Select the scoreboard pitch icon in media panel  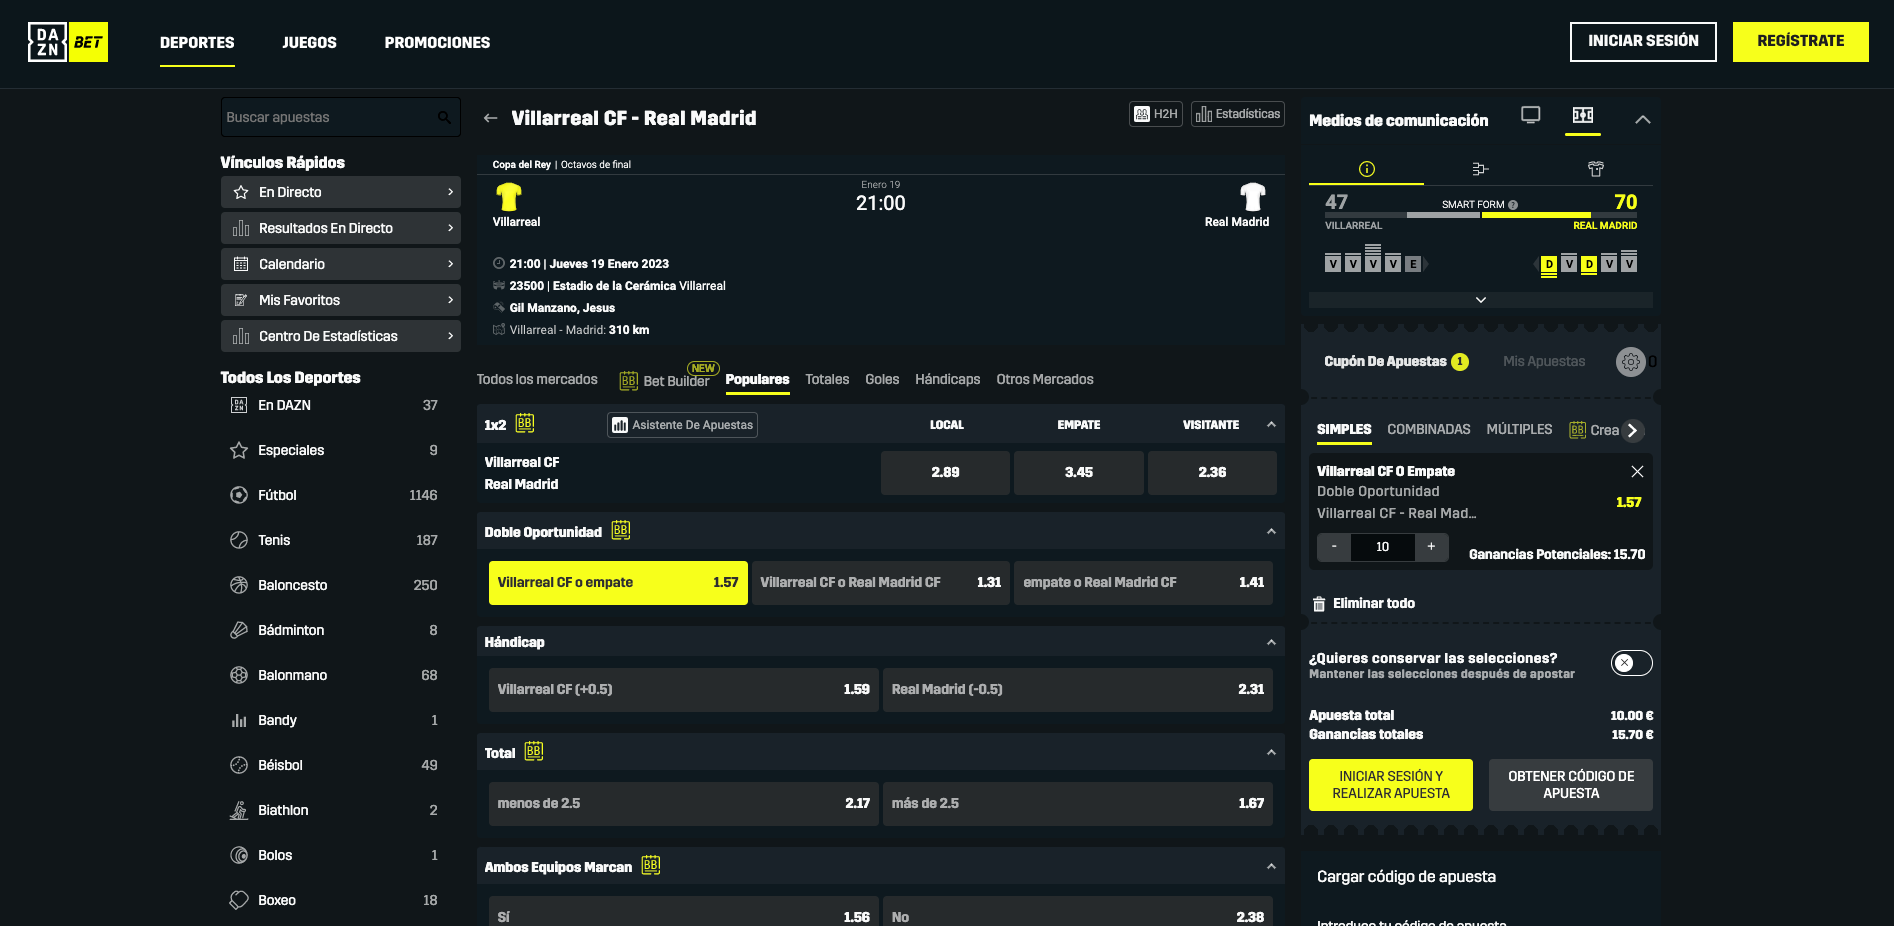point(1583,115)
